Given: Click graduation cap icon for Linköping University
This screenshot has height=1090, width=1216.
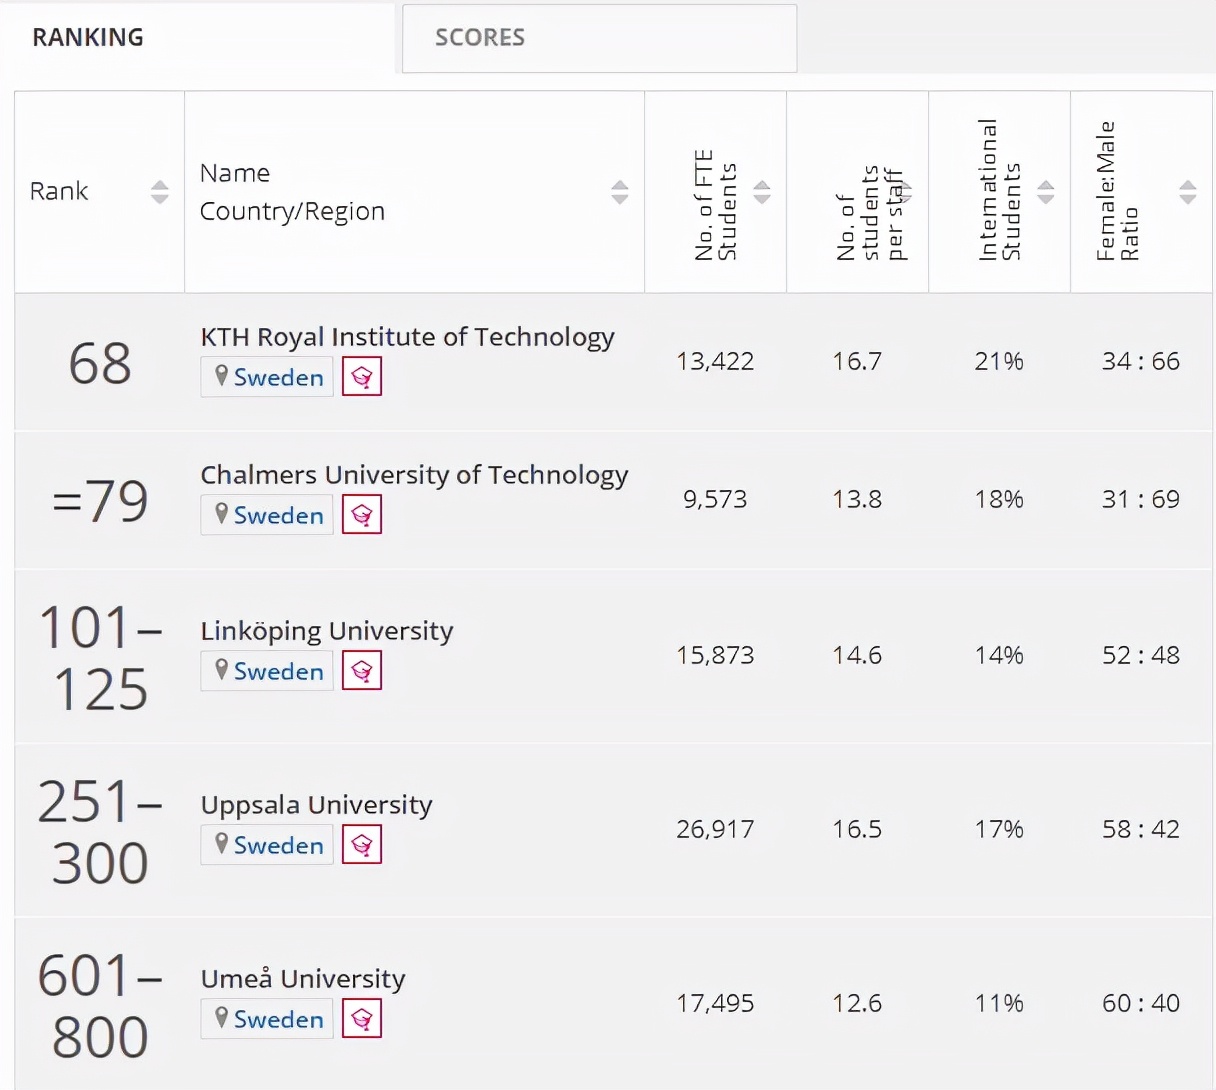Looking at the screenshot, I should click(362, 671).
